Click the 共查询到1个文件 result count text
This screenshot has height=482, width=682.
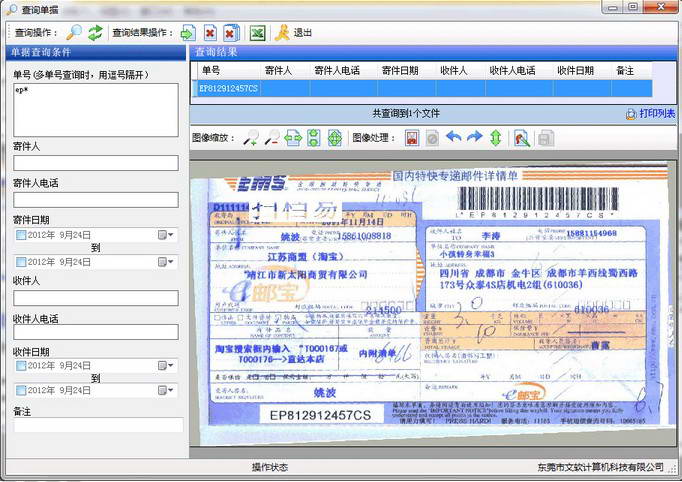[406, 114]
